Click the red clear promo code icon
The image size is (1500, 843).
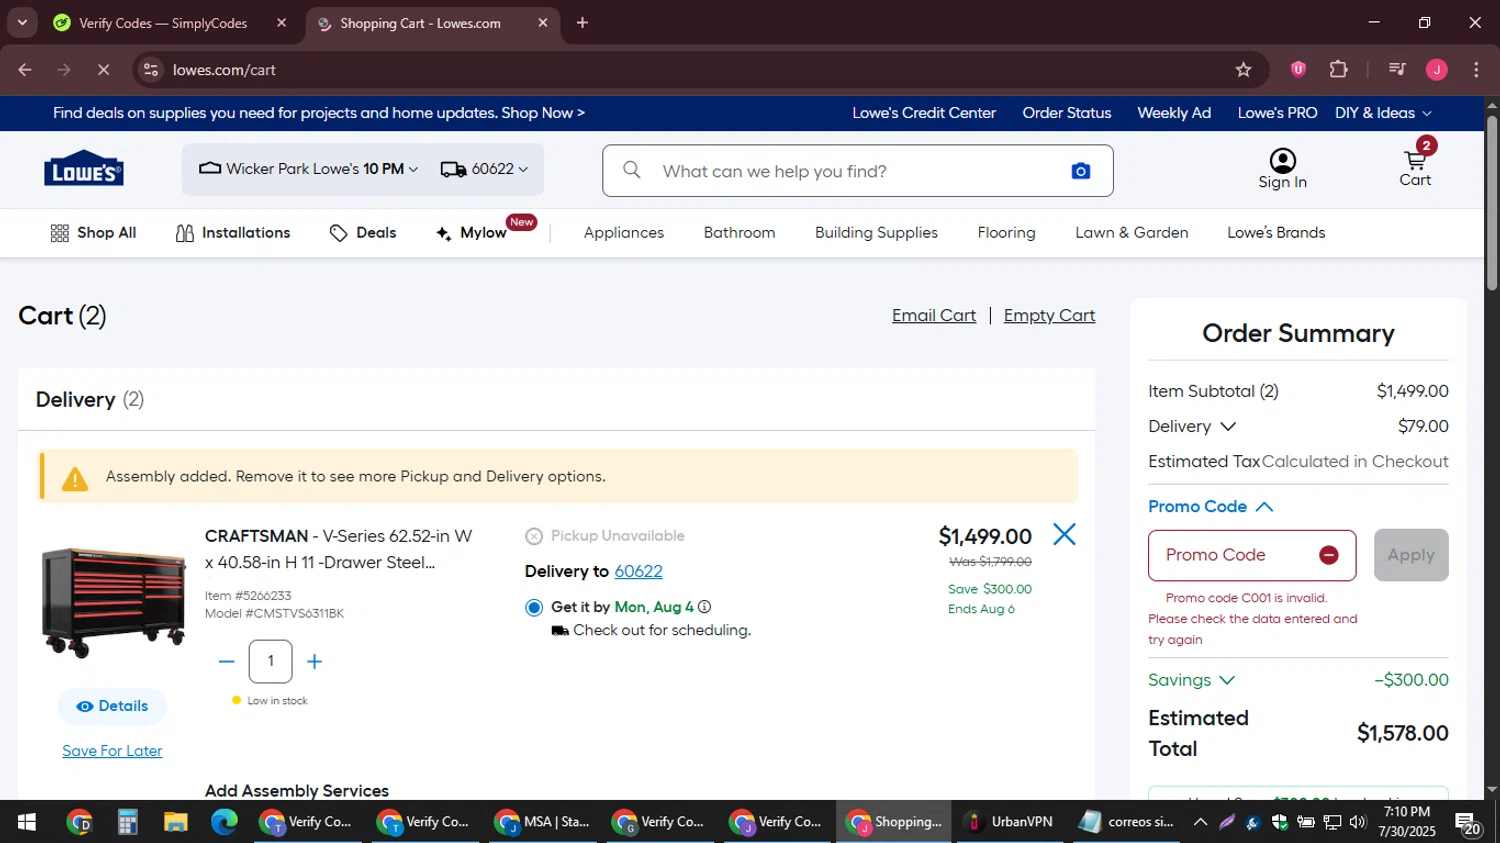click(x=1329, y=555)
